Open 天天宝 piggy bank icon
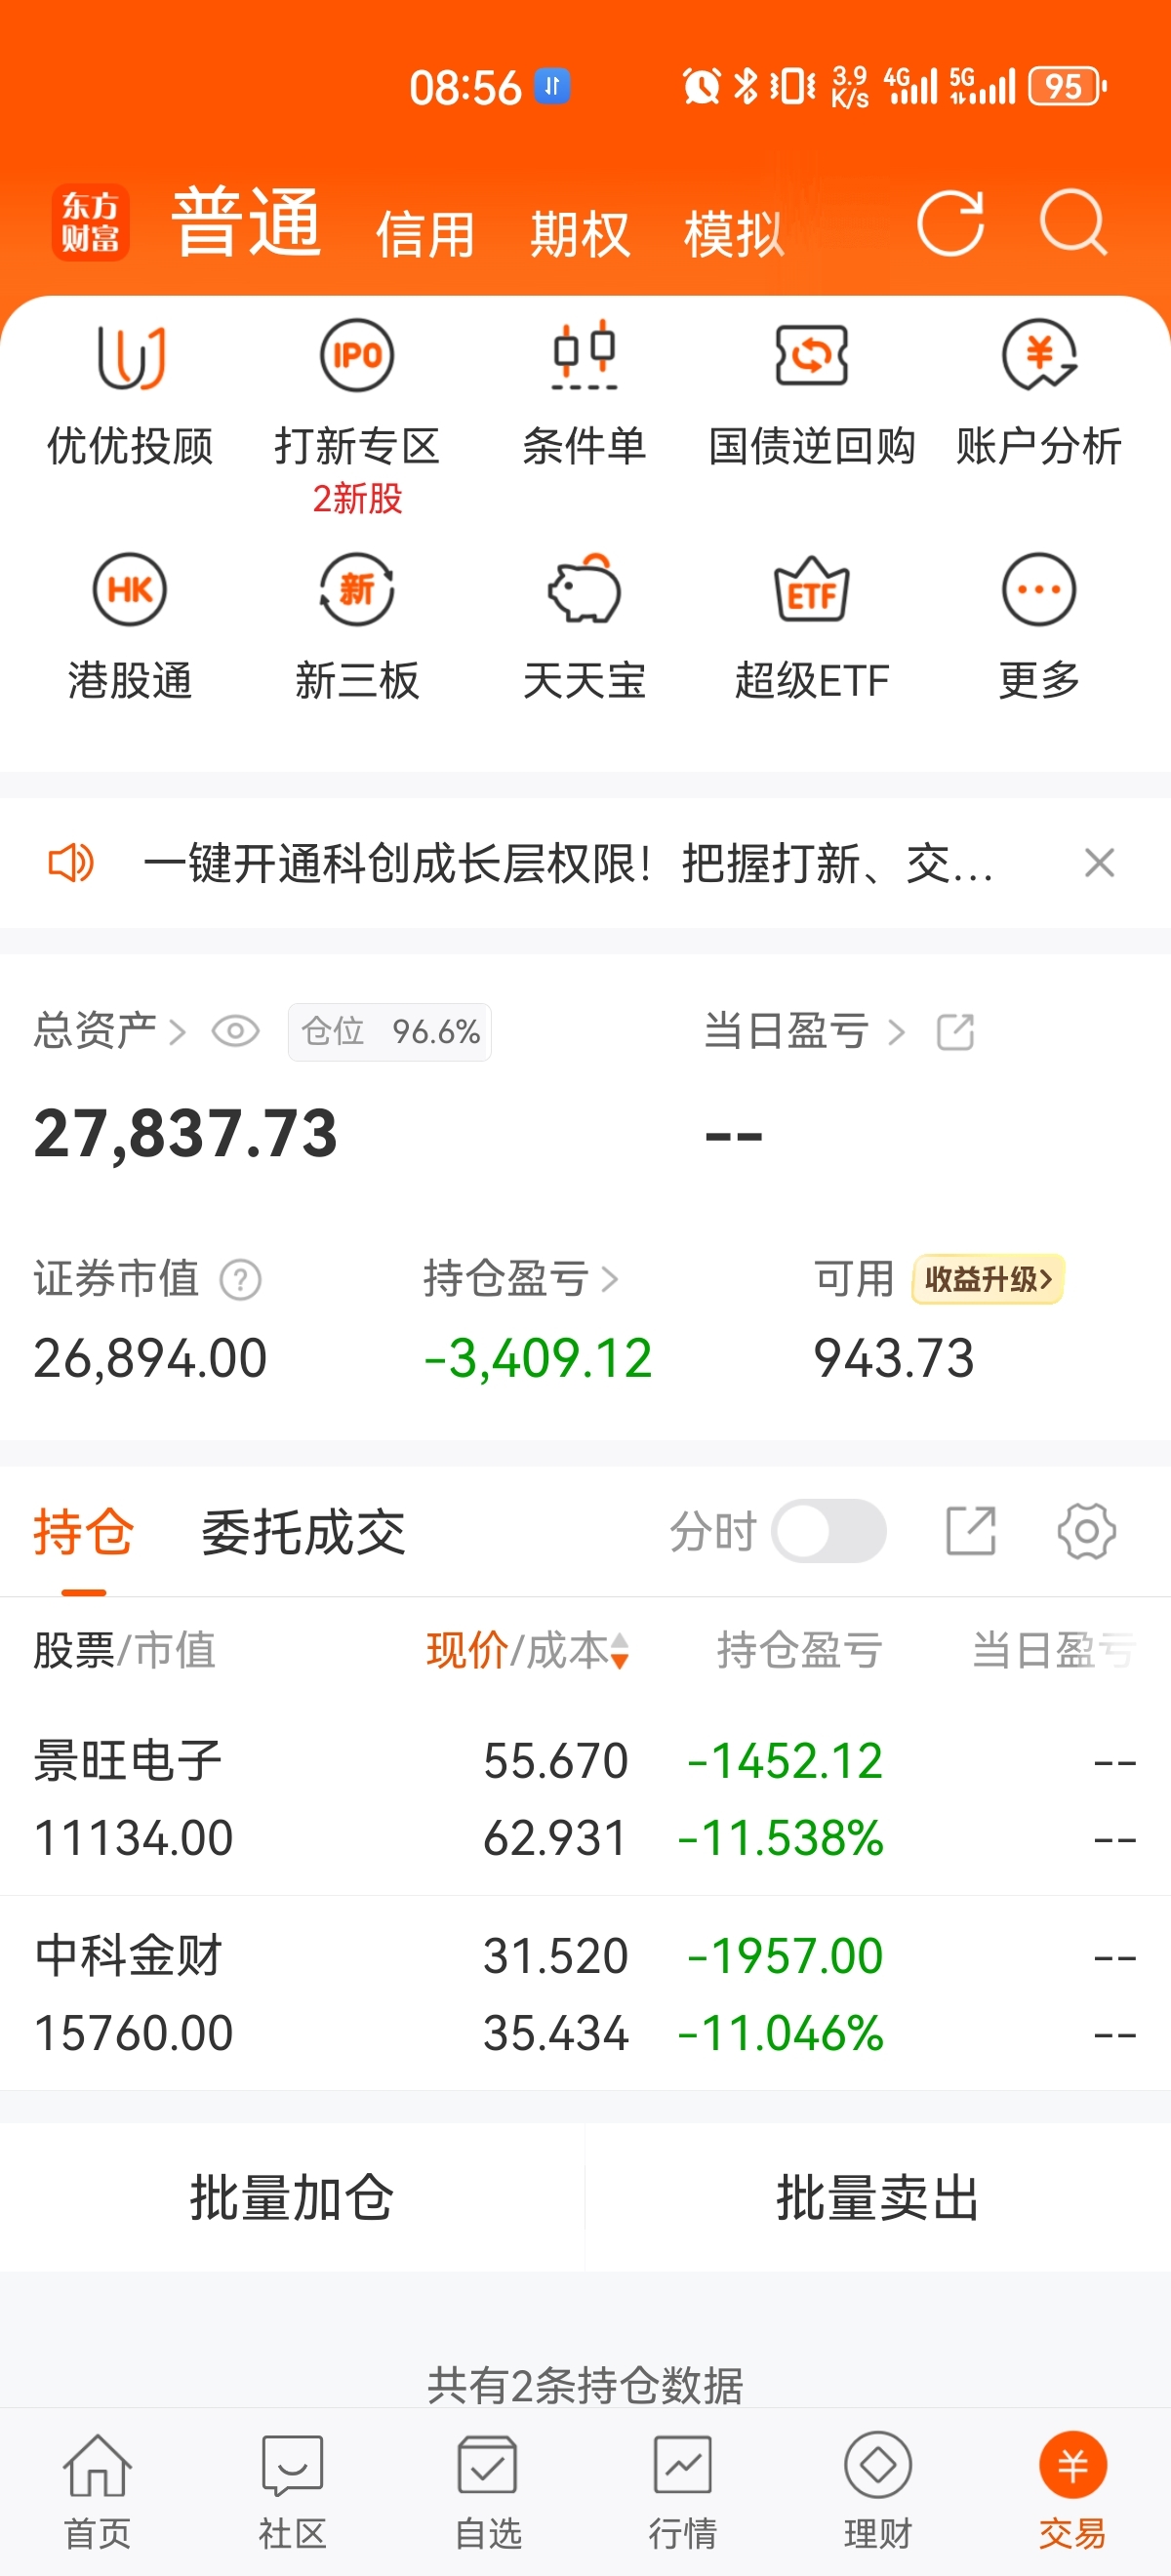 pyautogui.click(x=585, y=590)
